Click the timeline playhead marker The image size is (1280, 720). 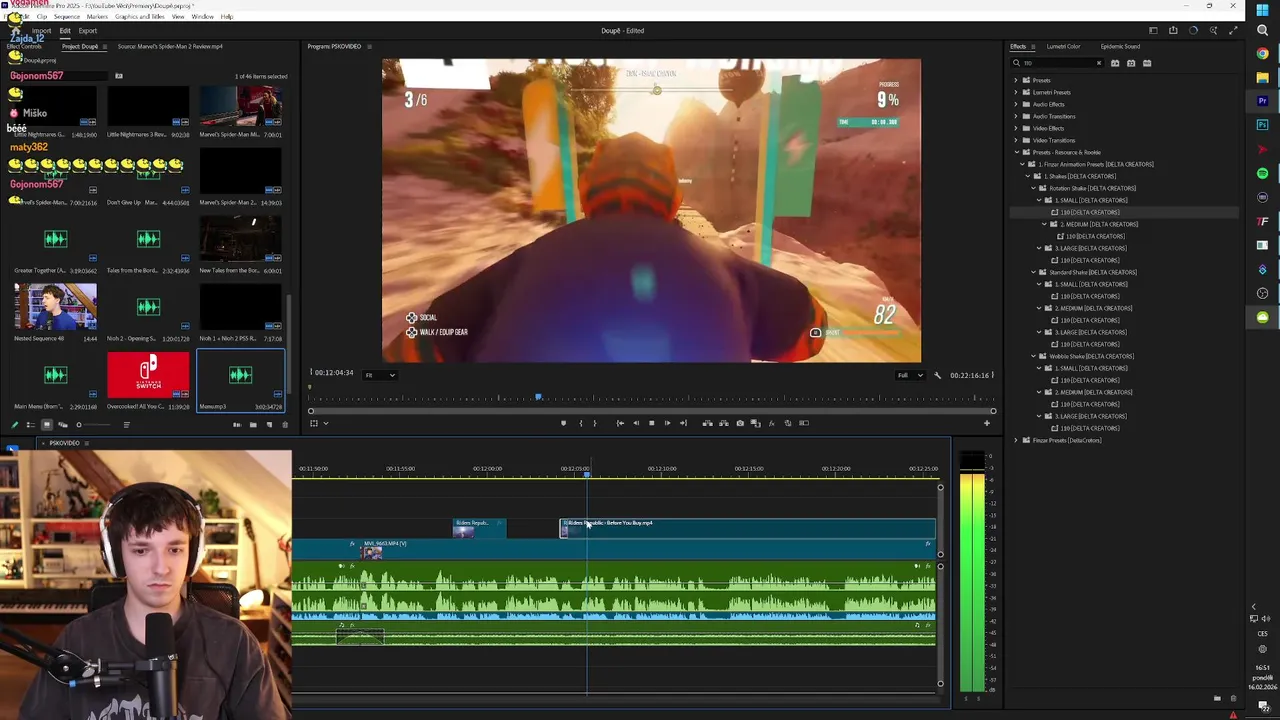[x=587, y=474]
